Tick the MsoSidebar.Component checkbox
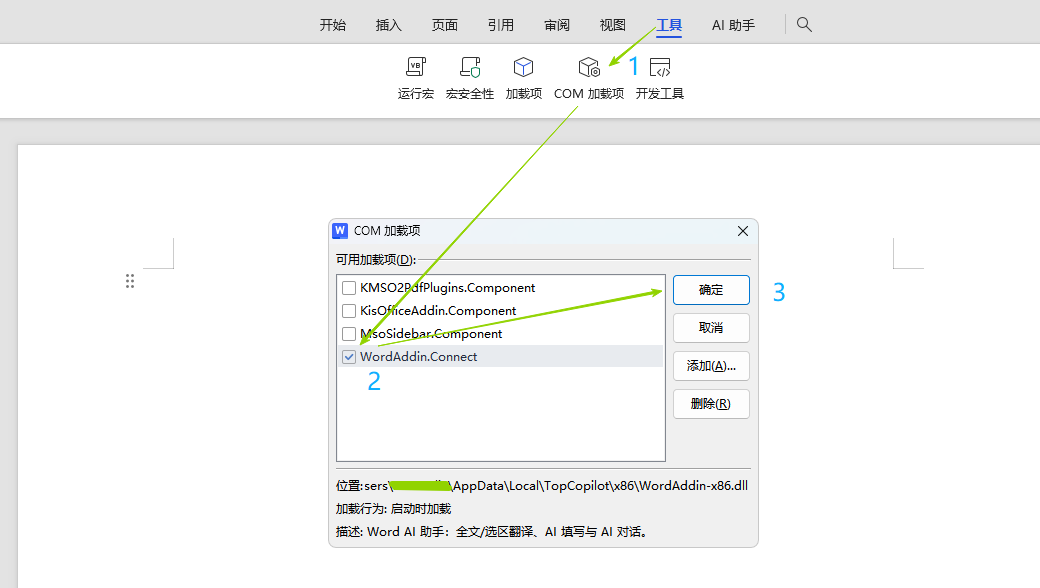 pos(349,333)
